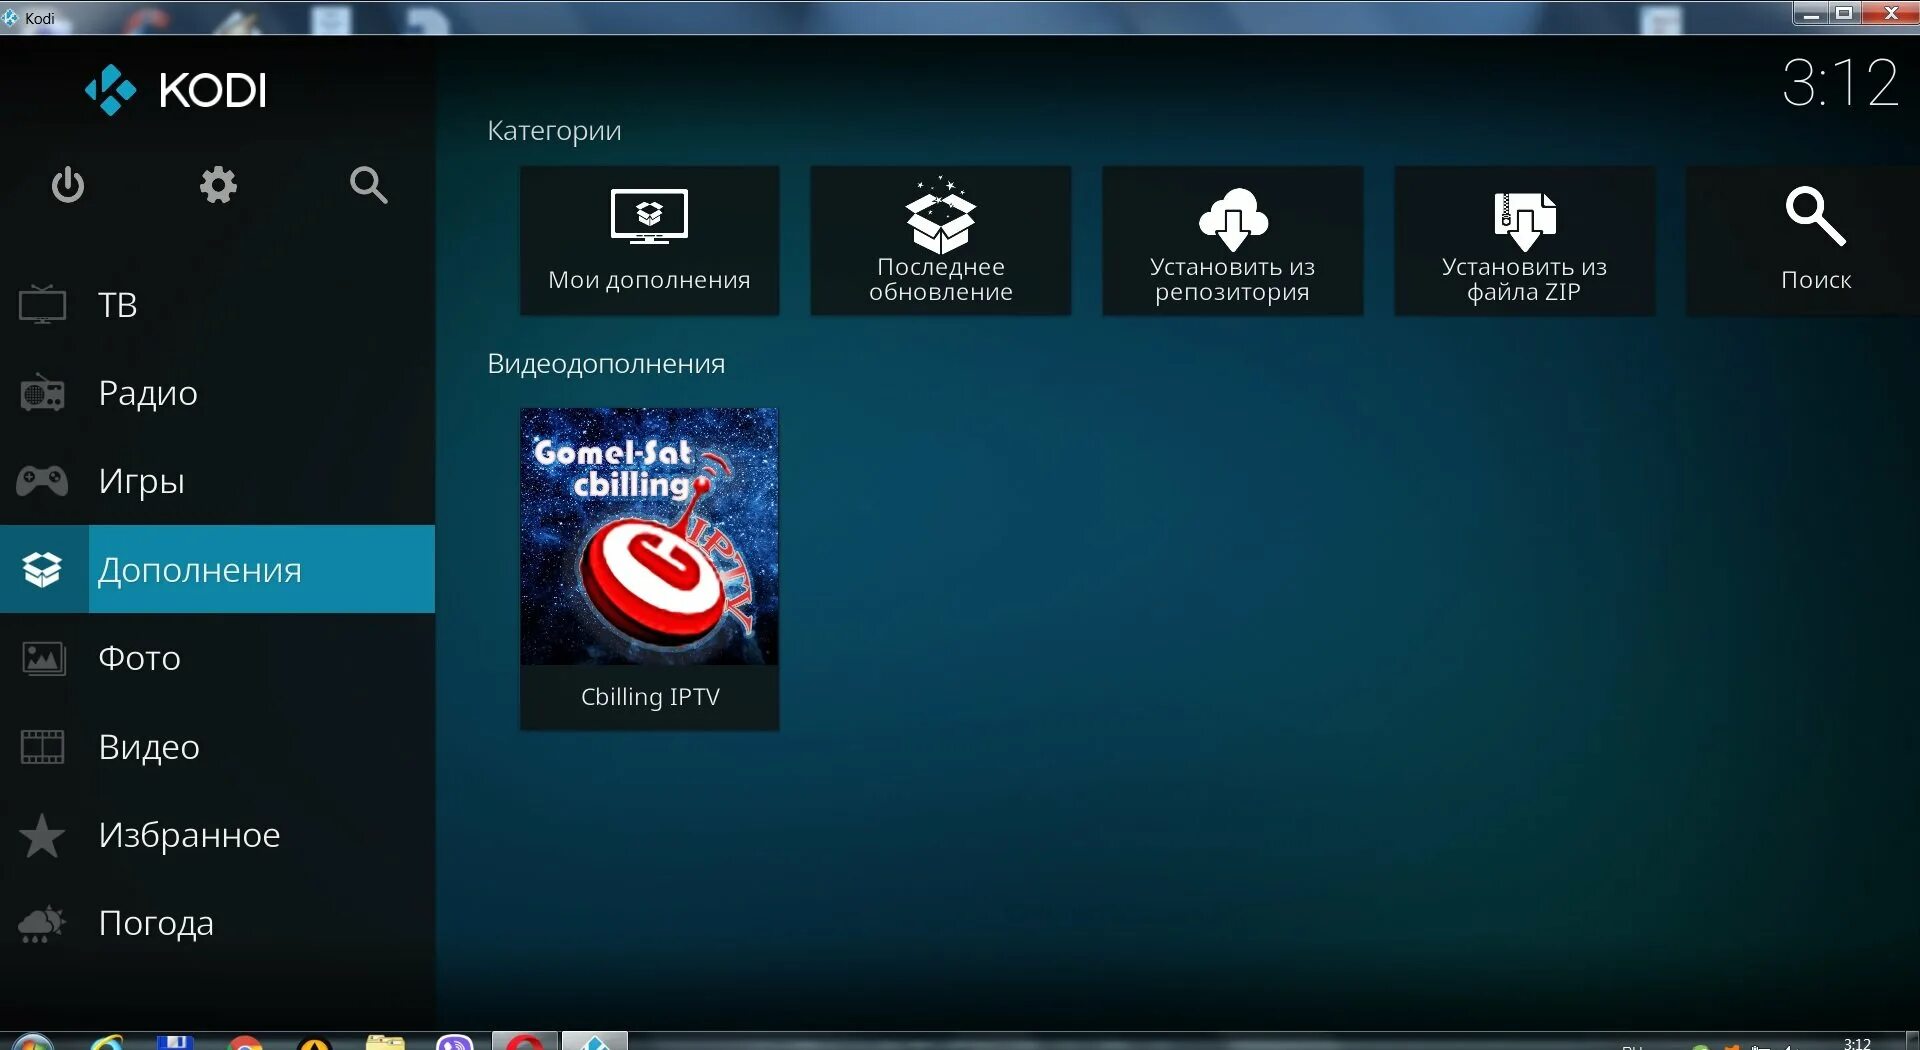The width and height of the screenshot is (1920, 1050).
Task: Open the Последнее обновление tile
Action: coord(941,241)
